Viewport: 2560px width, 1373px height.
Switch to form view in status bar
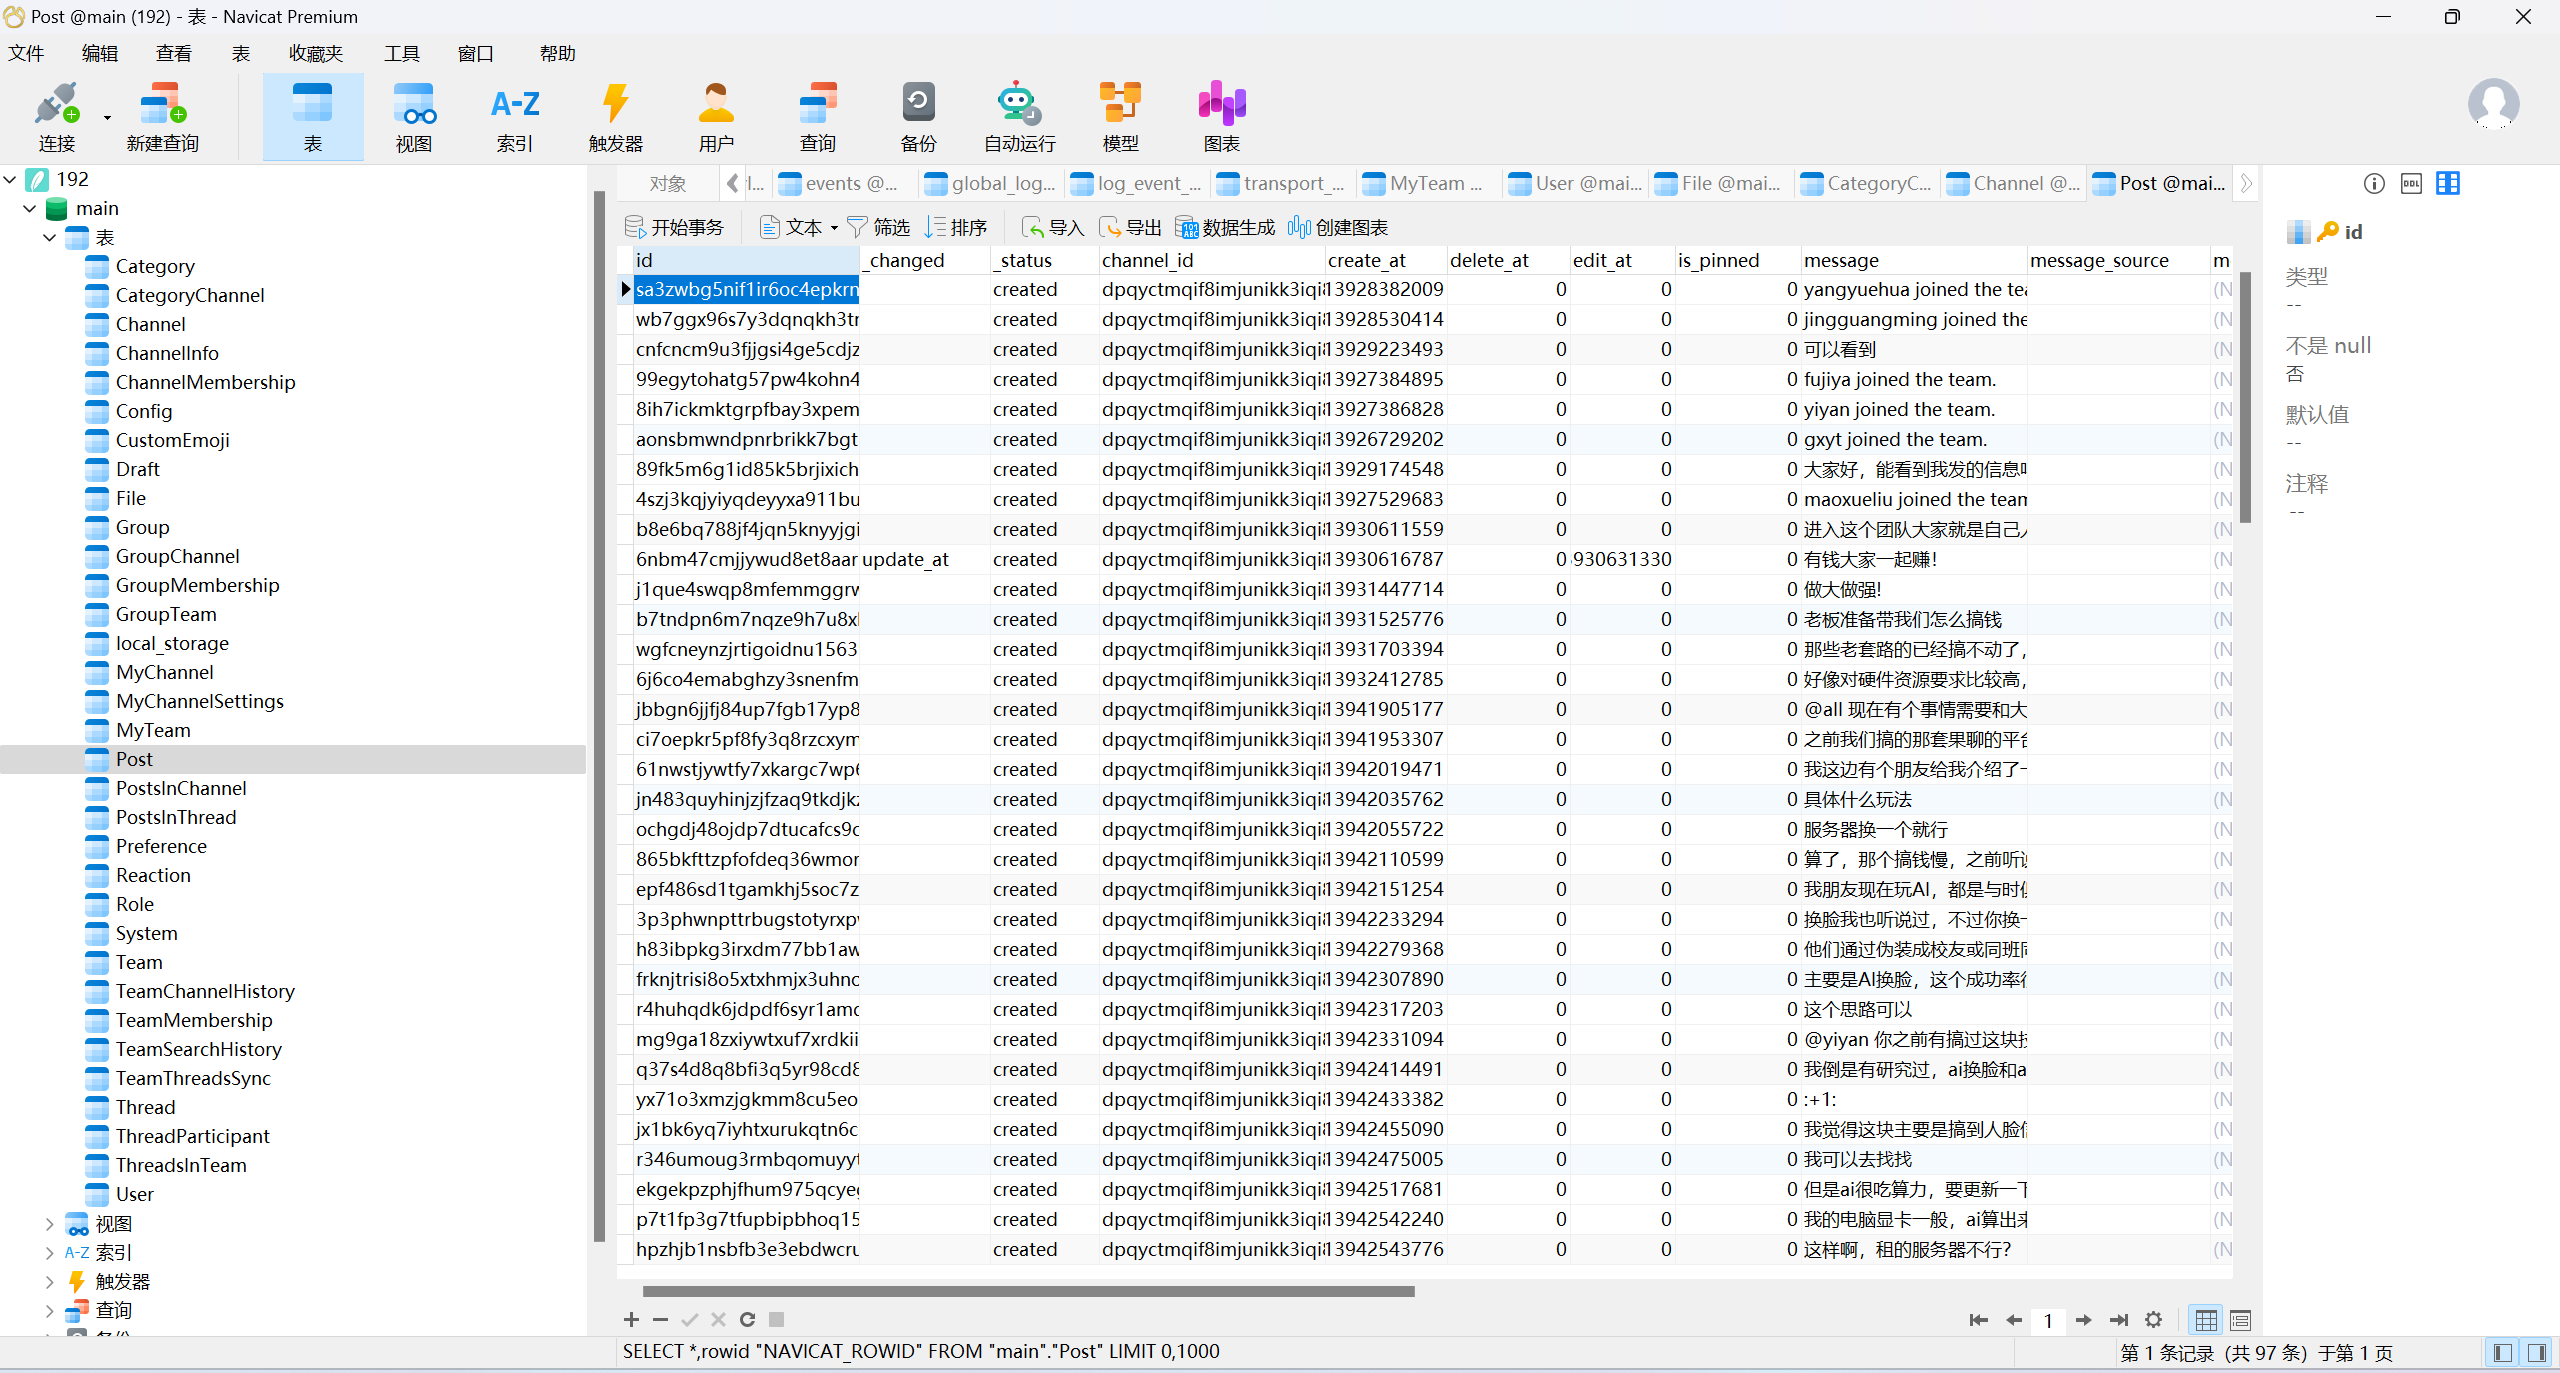click(2240, 1320)
